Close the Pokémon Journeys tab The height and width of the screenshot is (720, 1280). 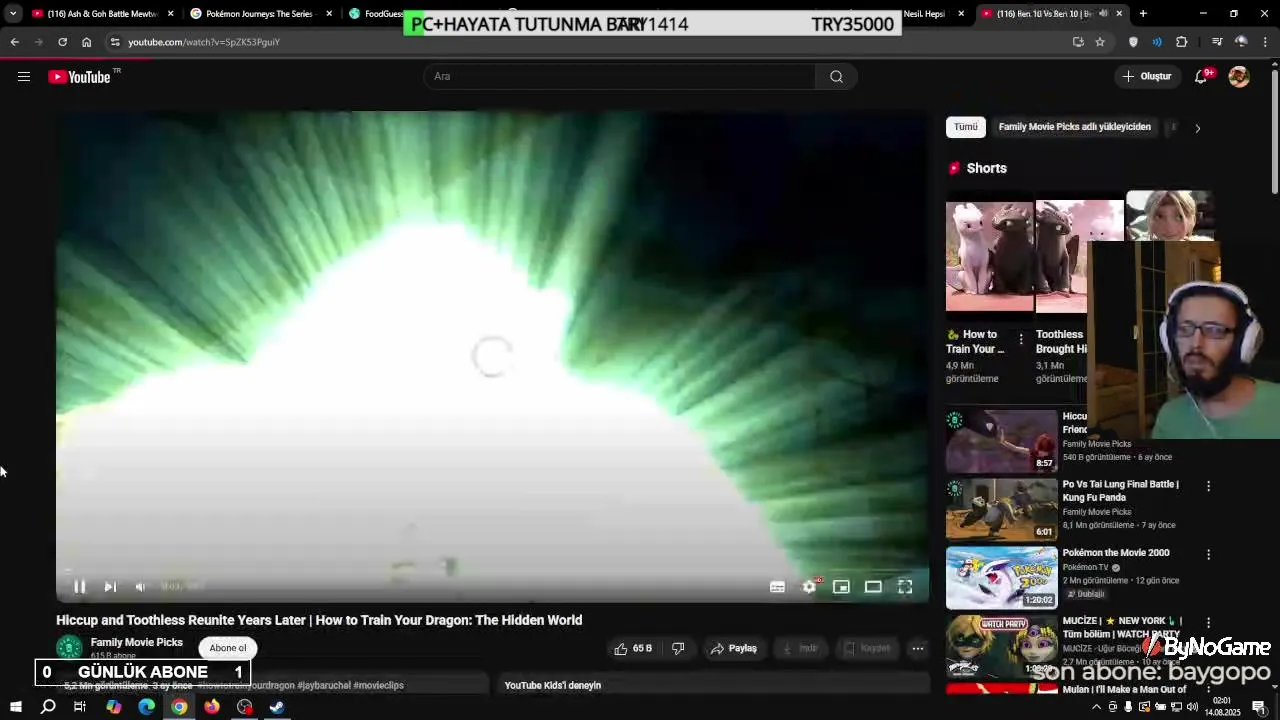click(x=329, y=14)
